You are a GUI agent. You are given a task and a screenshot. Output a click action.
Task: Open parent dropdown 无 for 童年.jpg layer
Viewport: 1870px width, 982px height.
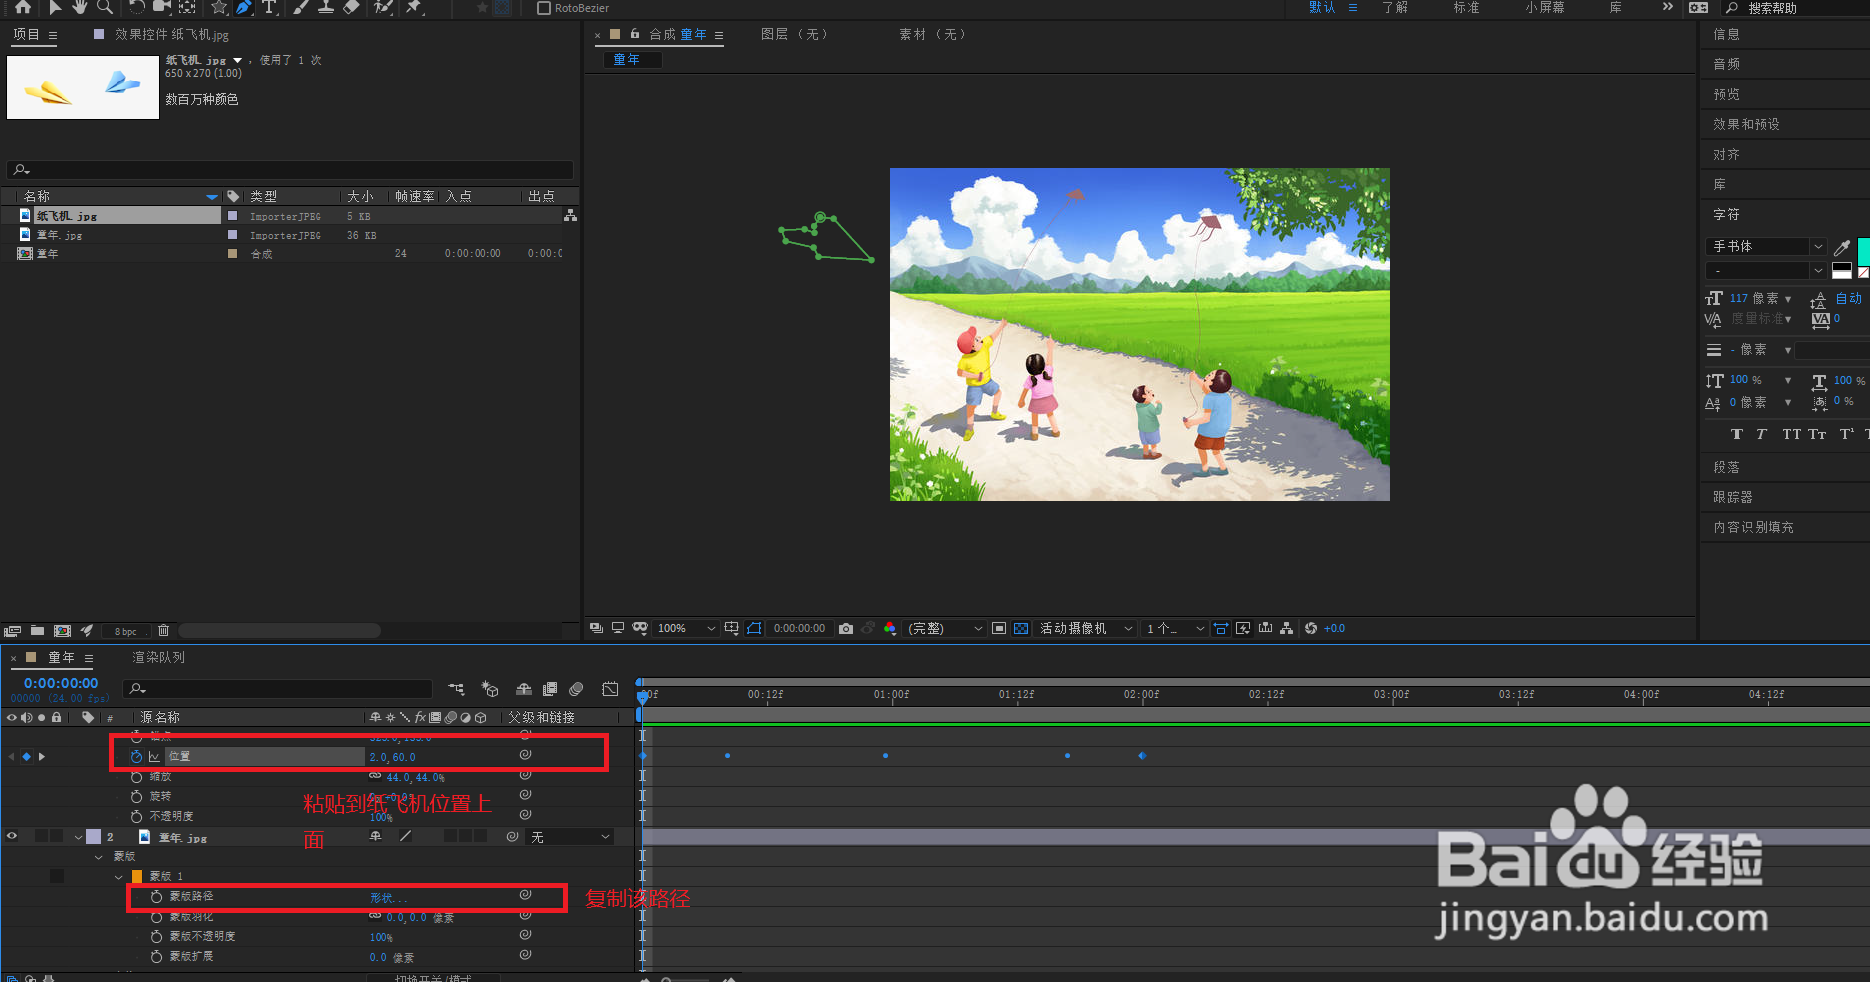click(x=570, y=837)
